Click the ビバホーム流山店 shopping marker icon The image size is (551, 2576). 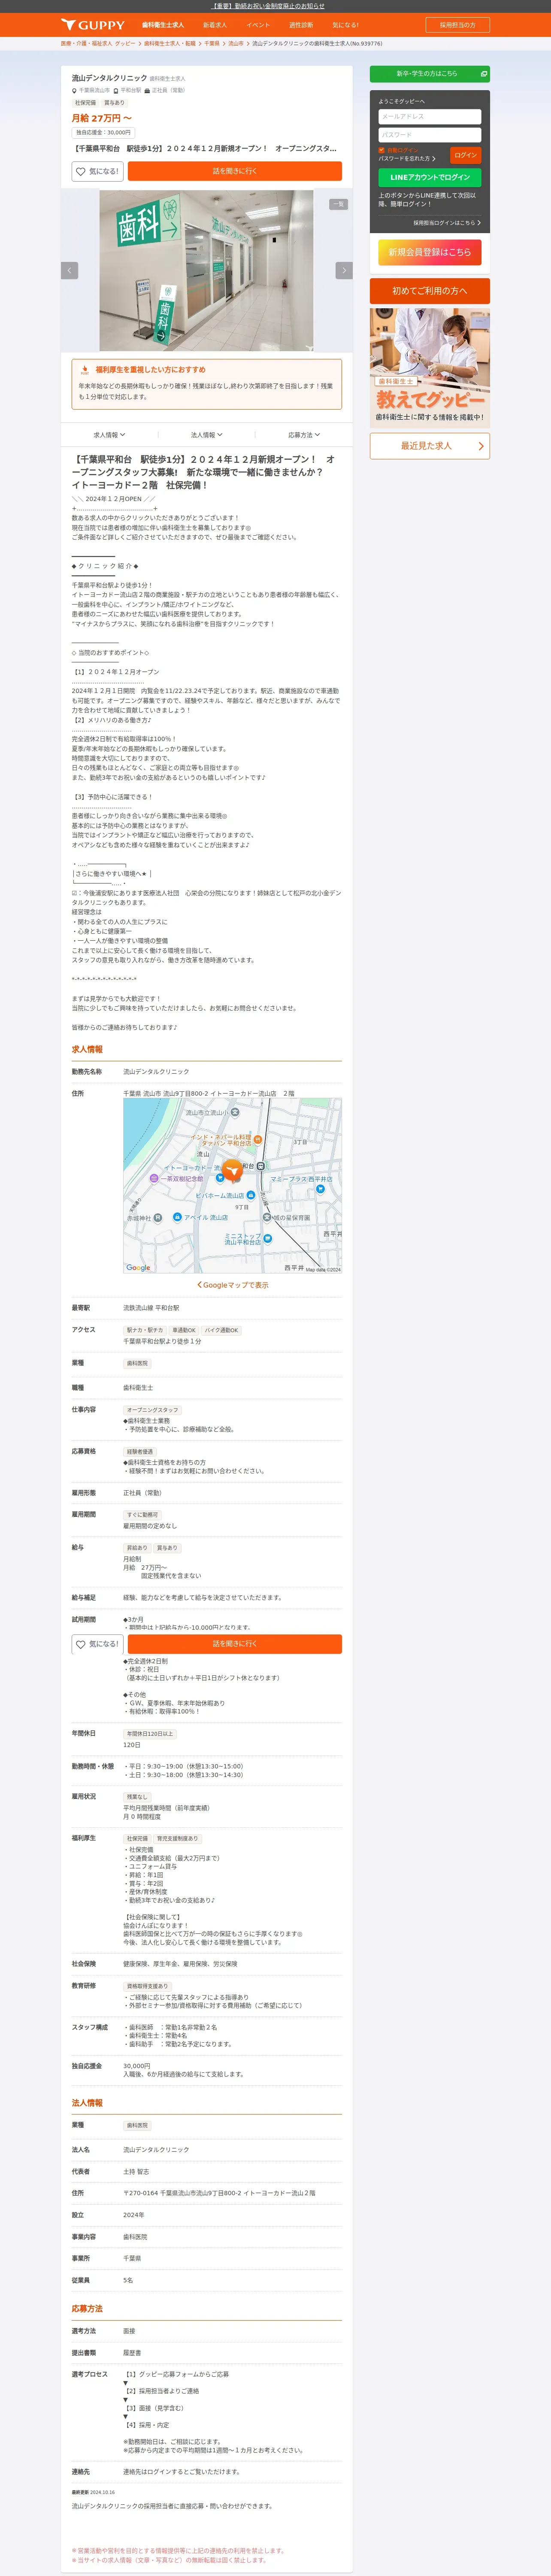pos(250,1195)
